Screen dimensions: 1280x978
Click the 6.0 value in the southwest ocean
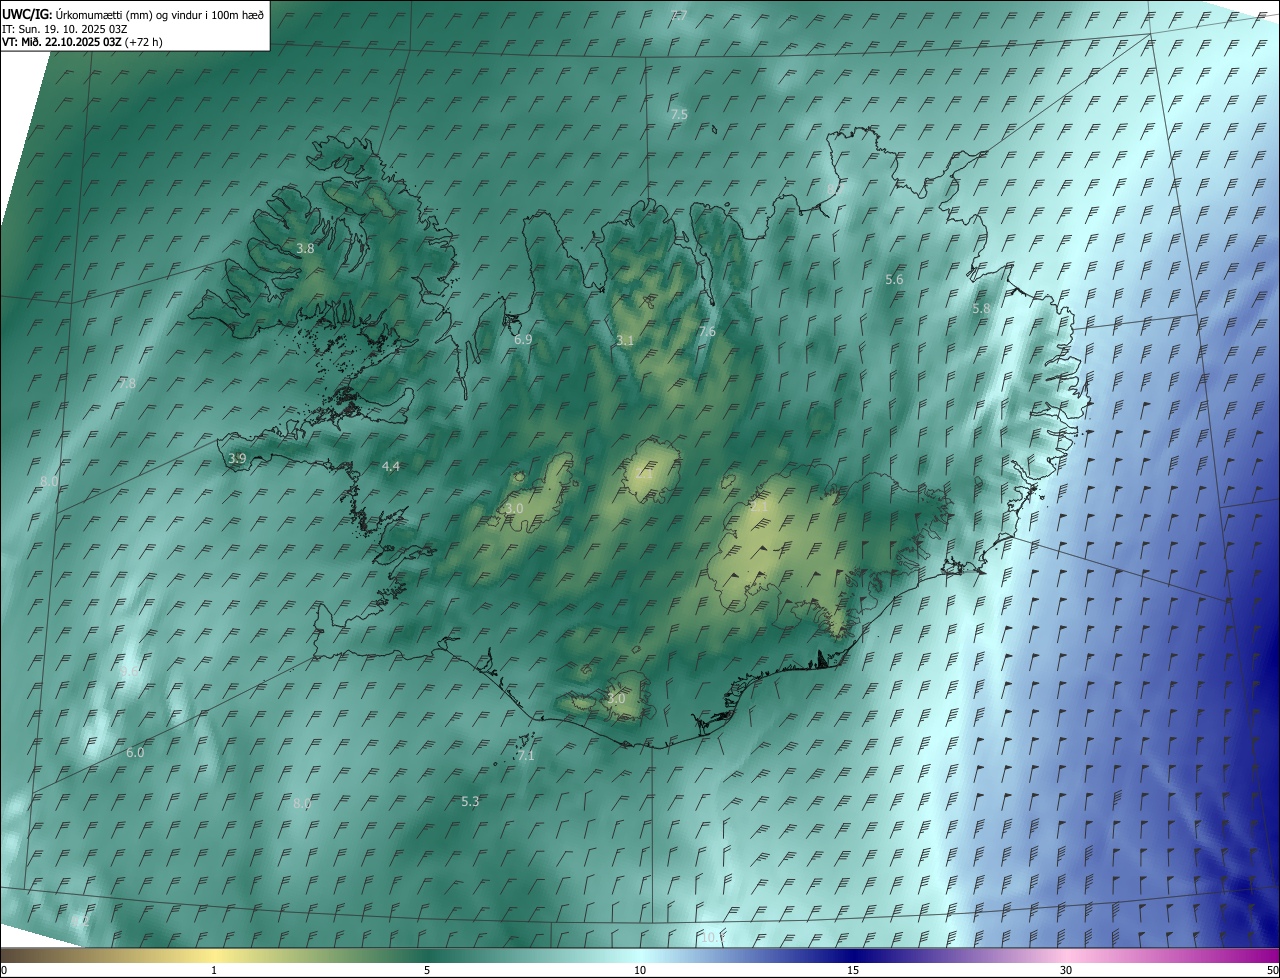136,752
